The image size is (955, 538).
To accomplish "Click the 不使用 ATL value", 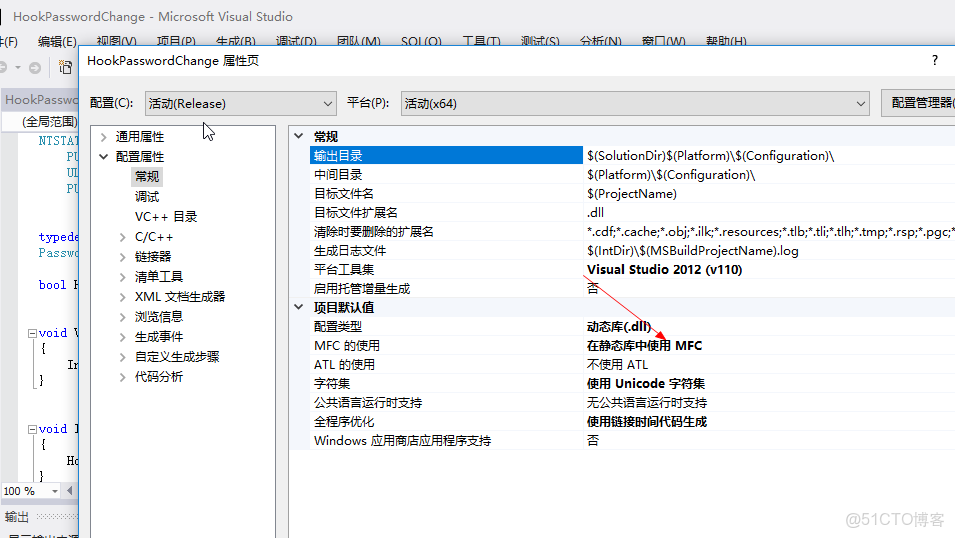I will coord(617,364).
